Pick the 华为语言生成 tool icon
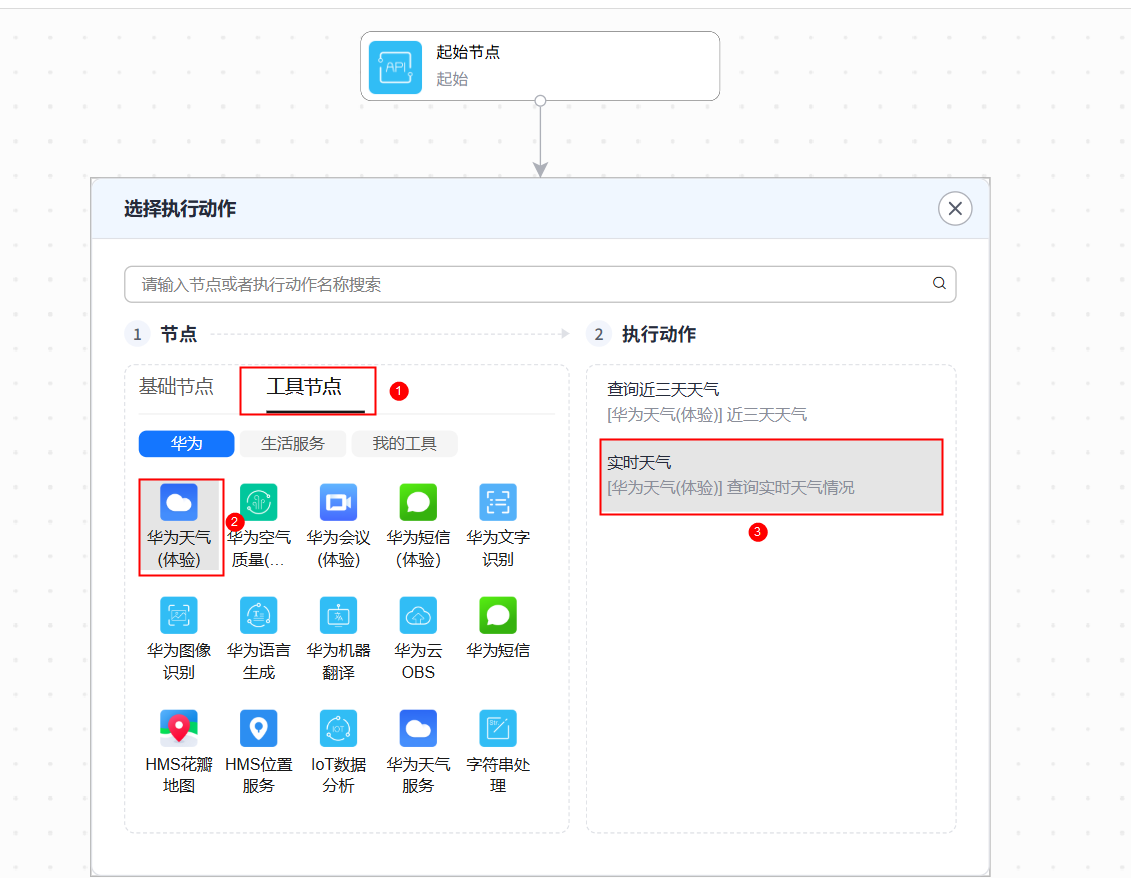This screenshot has width=1131, height=878. (x=258, y=615)
